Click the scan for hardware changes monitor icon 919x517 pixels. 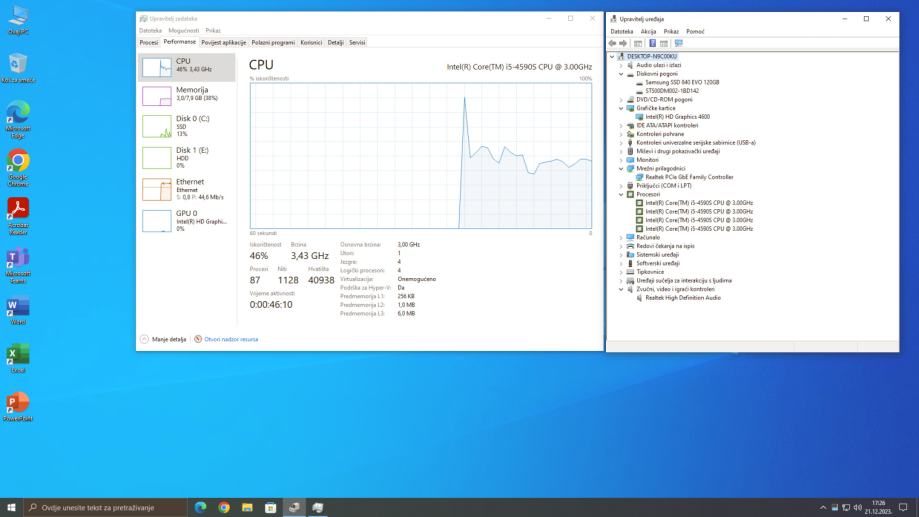679,43
